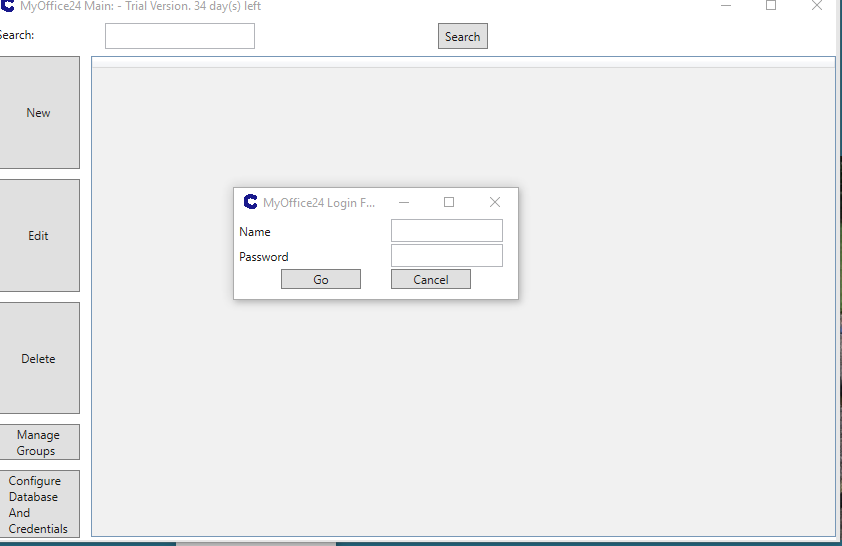This screenshot has height=546, width=842.
Task: Maximize the MyOffice24 Main window
Action: click(771, 5)
